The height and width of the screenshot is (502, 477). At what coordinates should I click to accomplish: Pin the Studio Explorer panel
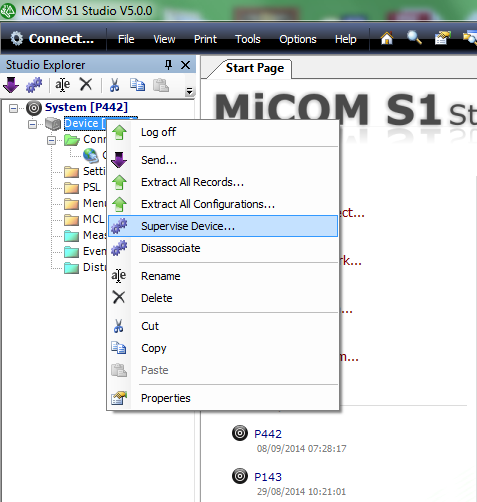169,65
